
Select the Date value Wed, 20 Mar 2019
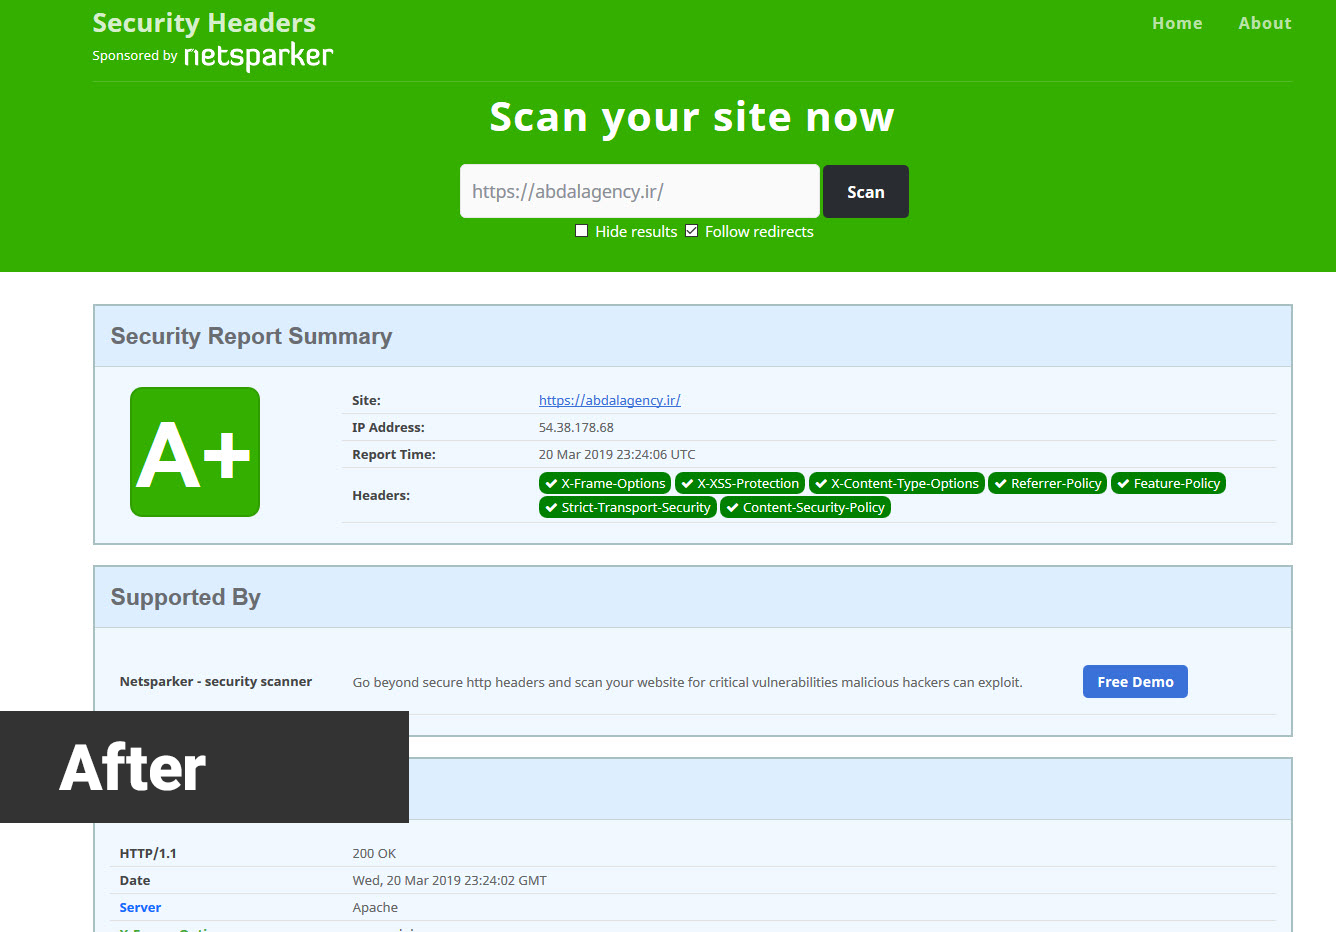[449, 881]
